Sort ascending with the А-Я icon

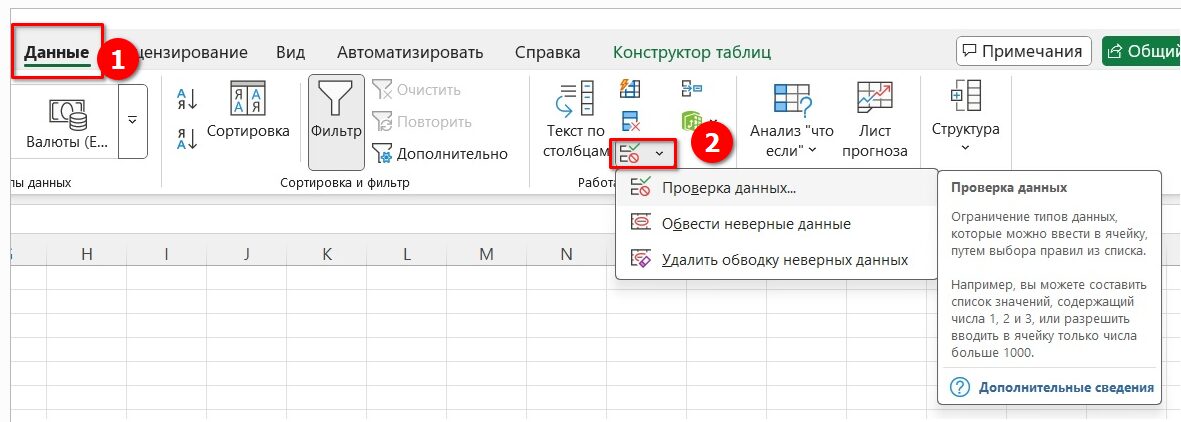tap(186, 99)
